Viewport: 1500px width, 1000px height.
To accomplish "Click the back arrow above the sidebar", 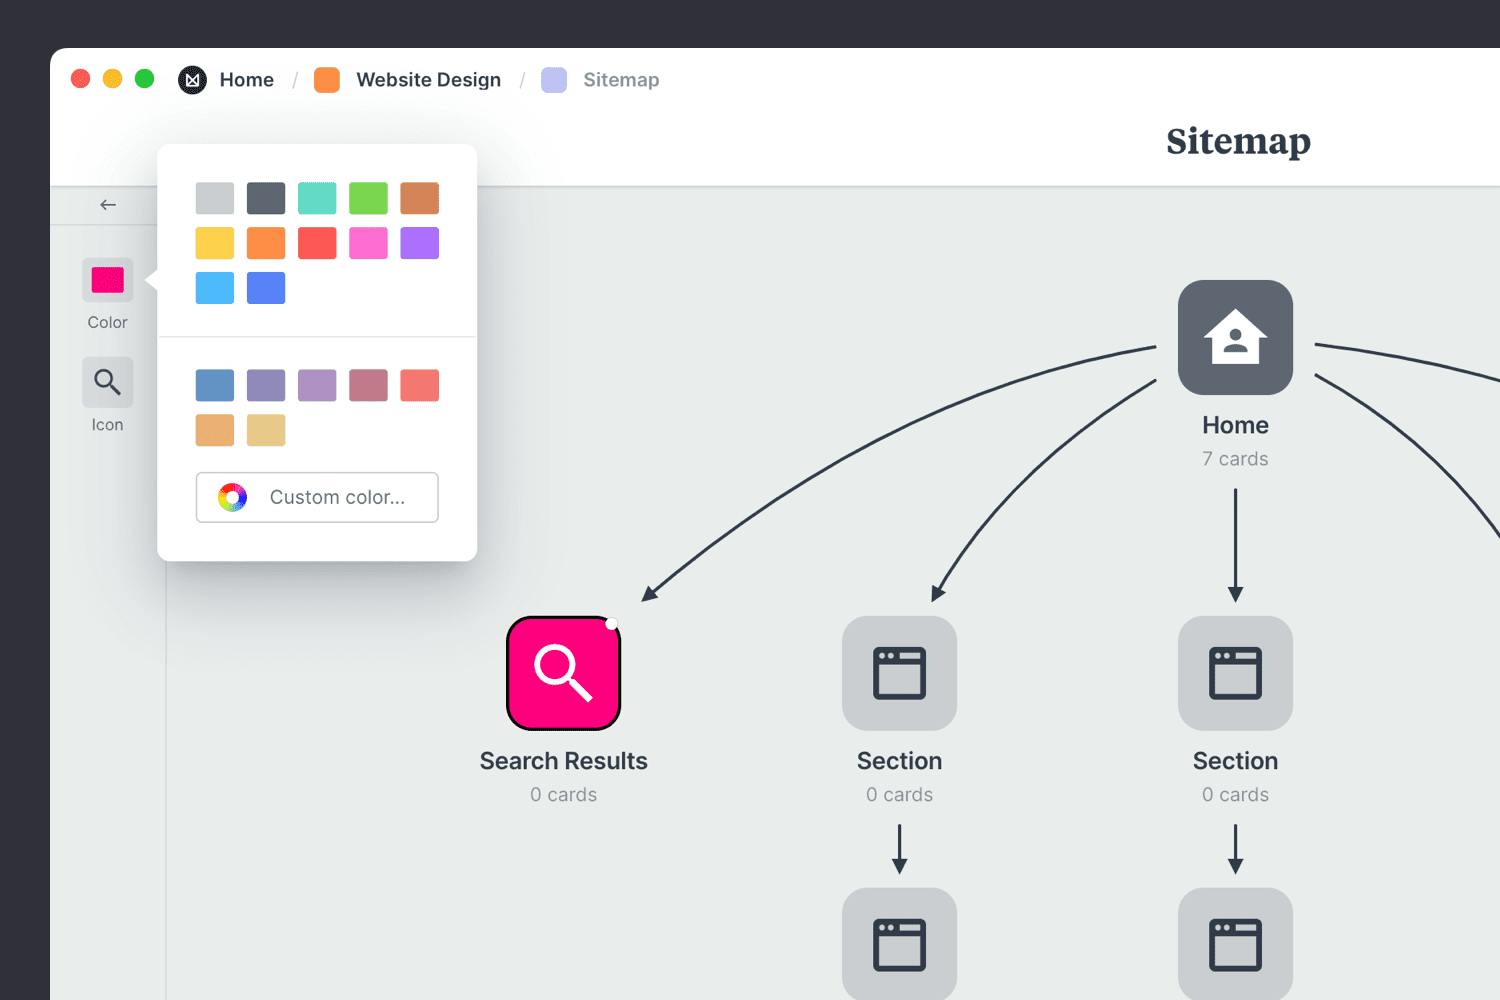I will point(108,204).
